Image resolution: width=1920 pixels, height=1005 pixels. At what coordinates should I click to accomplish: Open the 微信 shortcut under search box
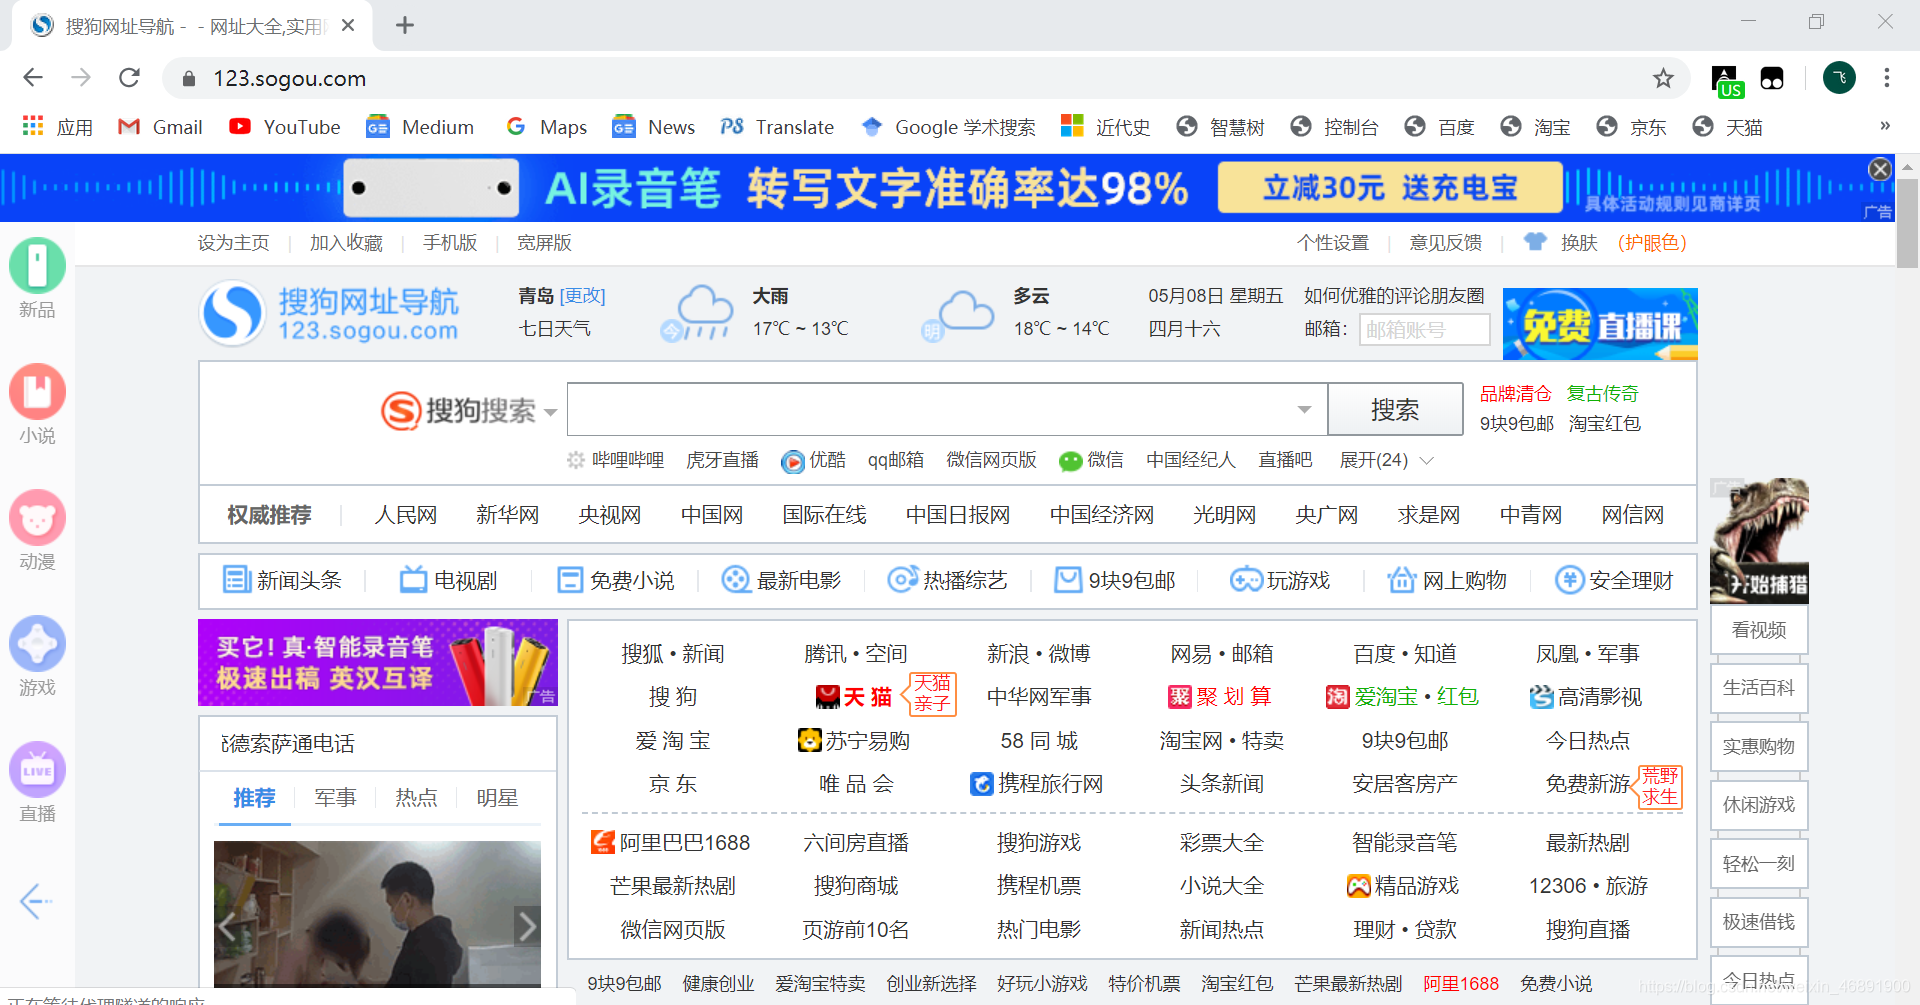(1091, 460)
